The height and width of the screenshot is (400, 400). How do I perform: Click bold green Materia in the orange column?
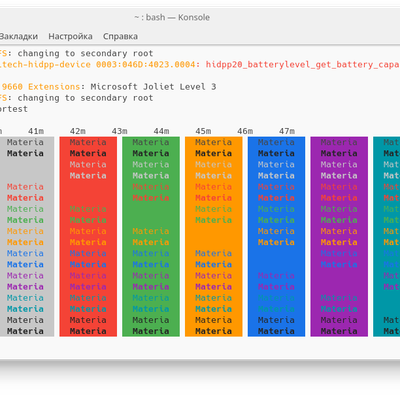[213, 220]
